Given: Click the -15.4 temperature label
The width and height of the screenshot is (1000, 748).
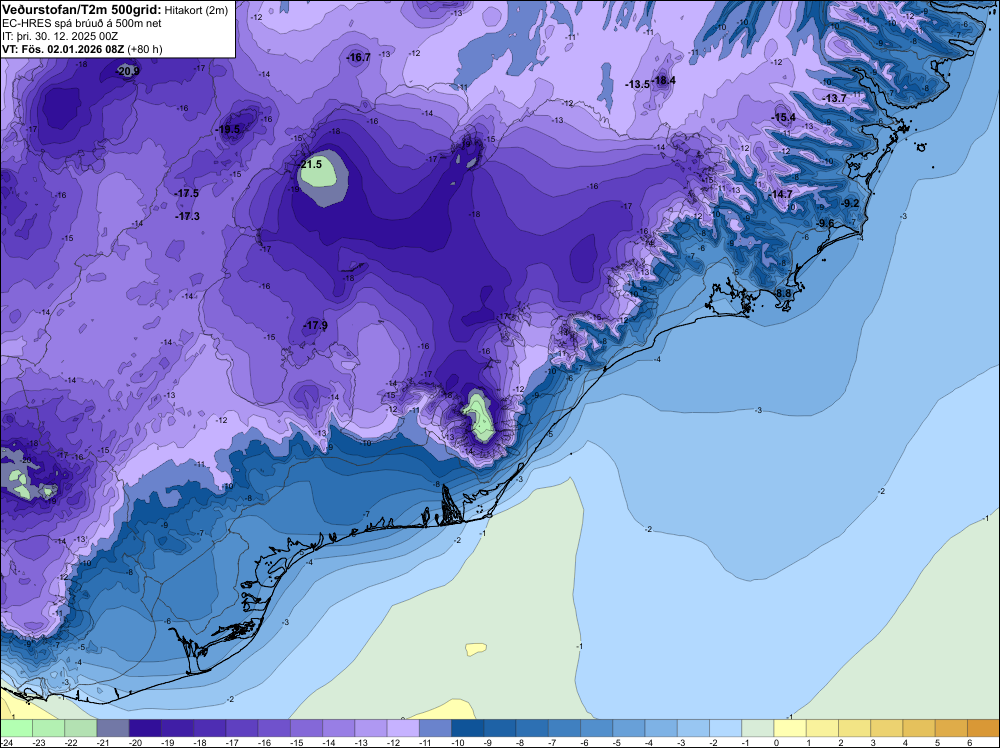Looking at the screenshot, I should click(x=784, y=117).
